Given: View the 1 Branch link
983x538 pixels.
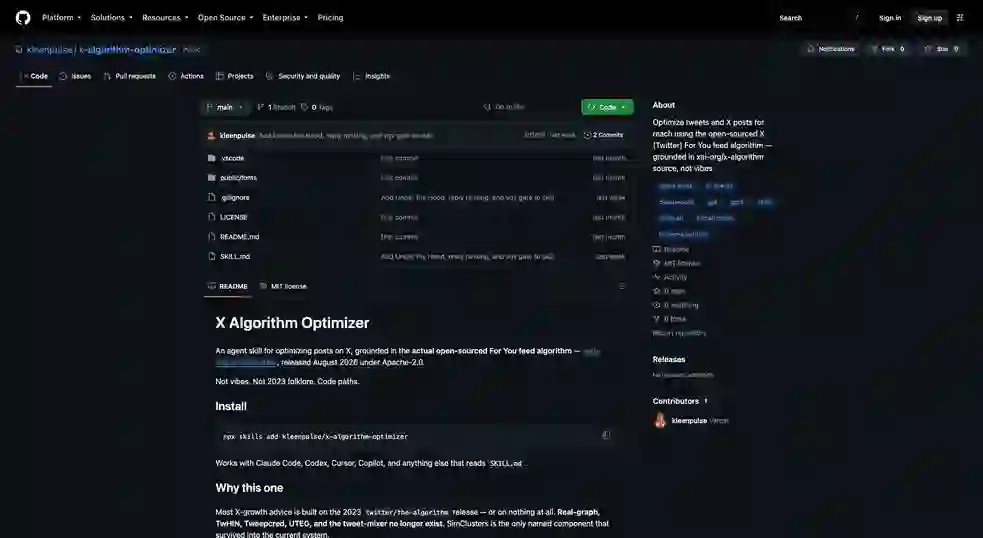Looking at the screenshot, I should click(276, 107).
